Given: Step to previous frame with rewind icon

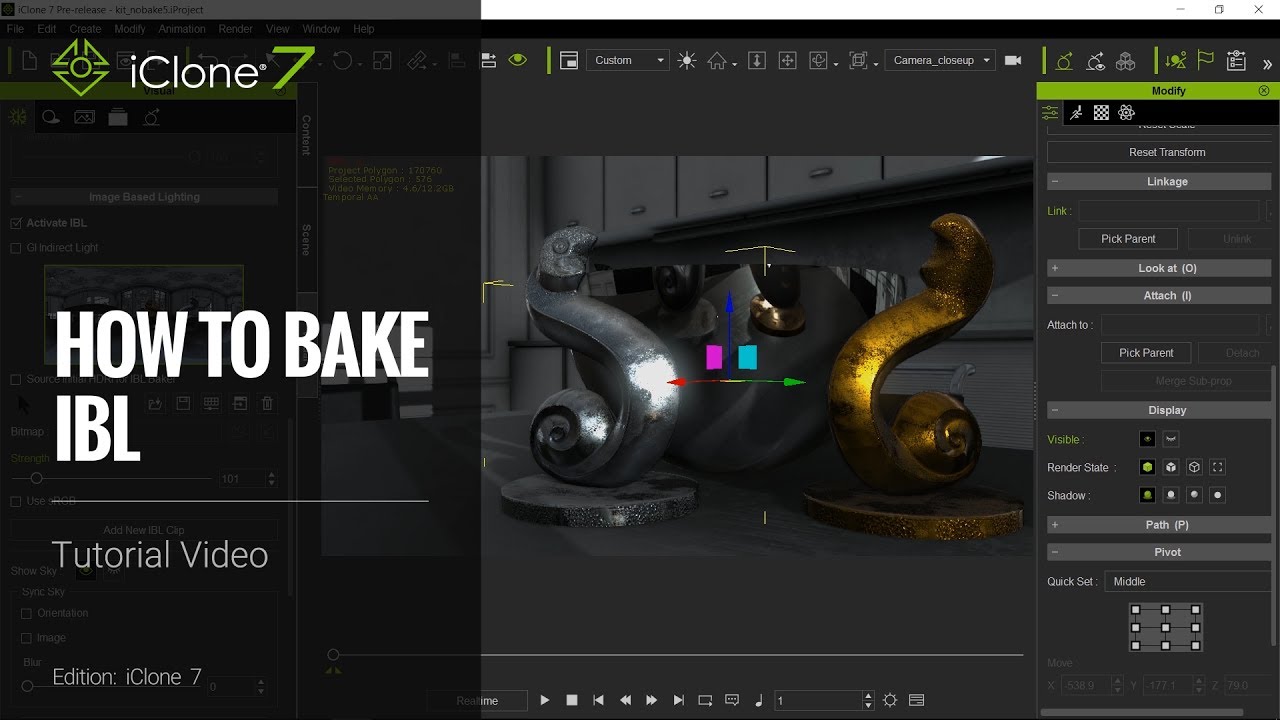Looking at the screenshot, I should pos(626,701).
